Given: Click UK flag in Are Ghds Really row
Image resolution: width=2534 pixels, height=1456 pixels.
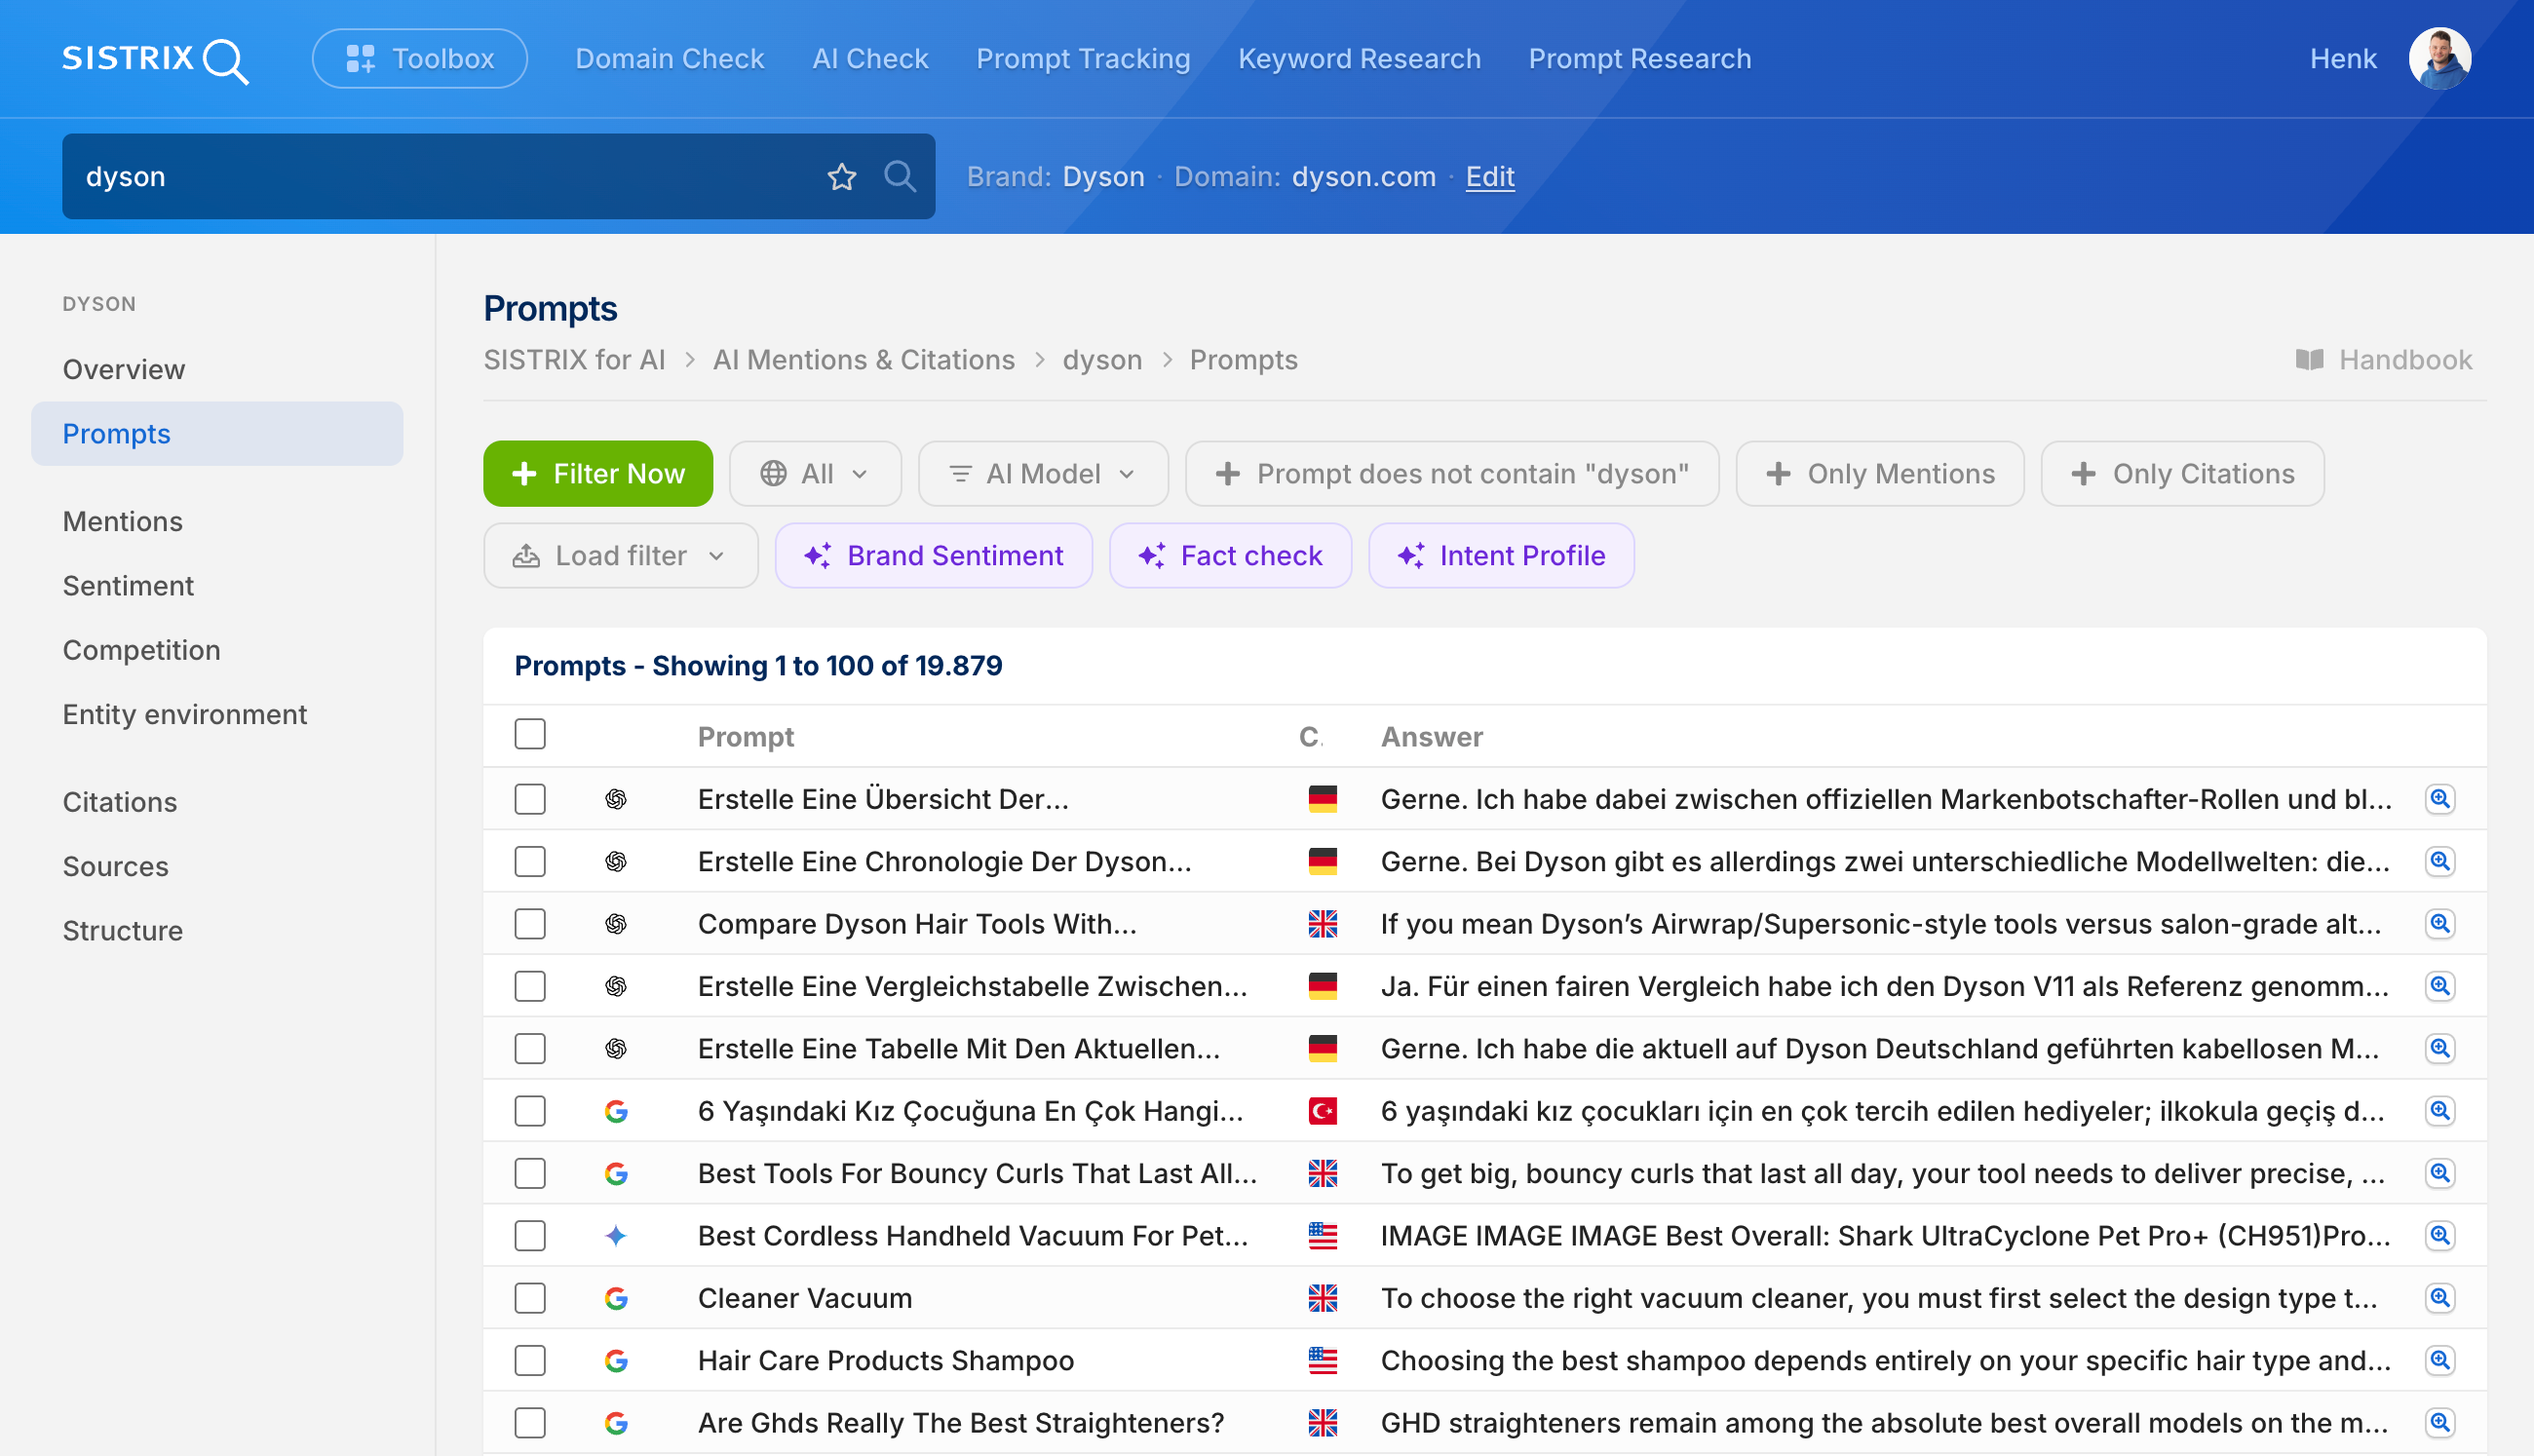Looking at the screenshot, I should 1322,1423.
